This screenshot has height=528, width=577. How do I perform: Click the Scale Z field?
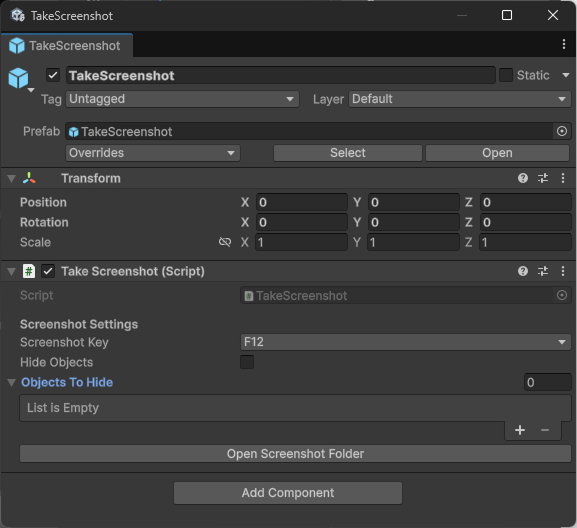tap(525, 242)
